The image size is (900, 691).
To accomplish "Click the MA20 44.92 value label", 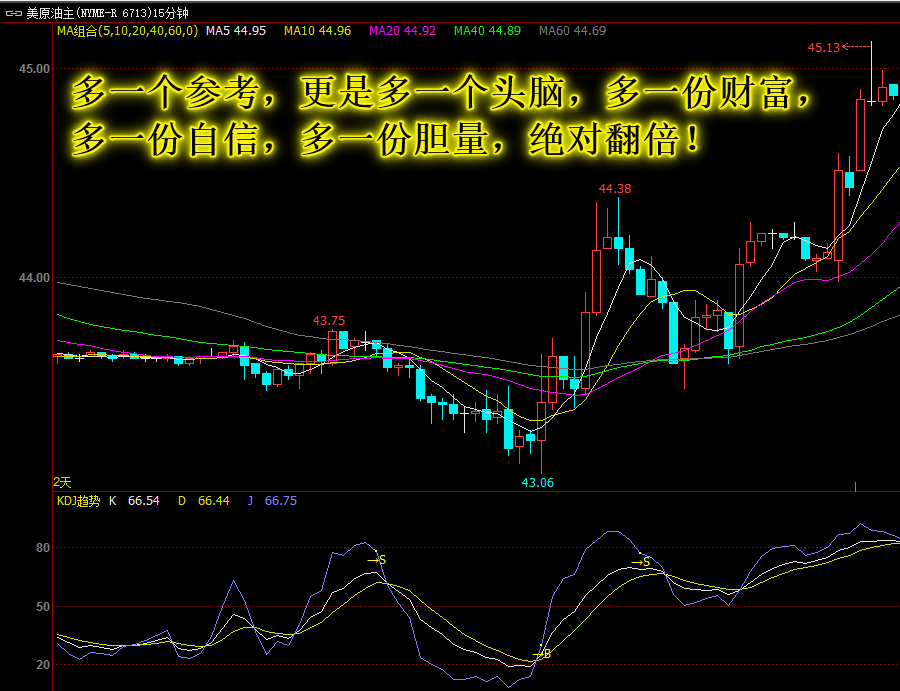I will click(402, 31).
